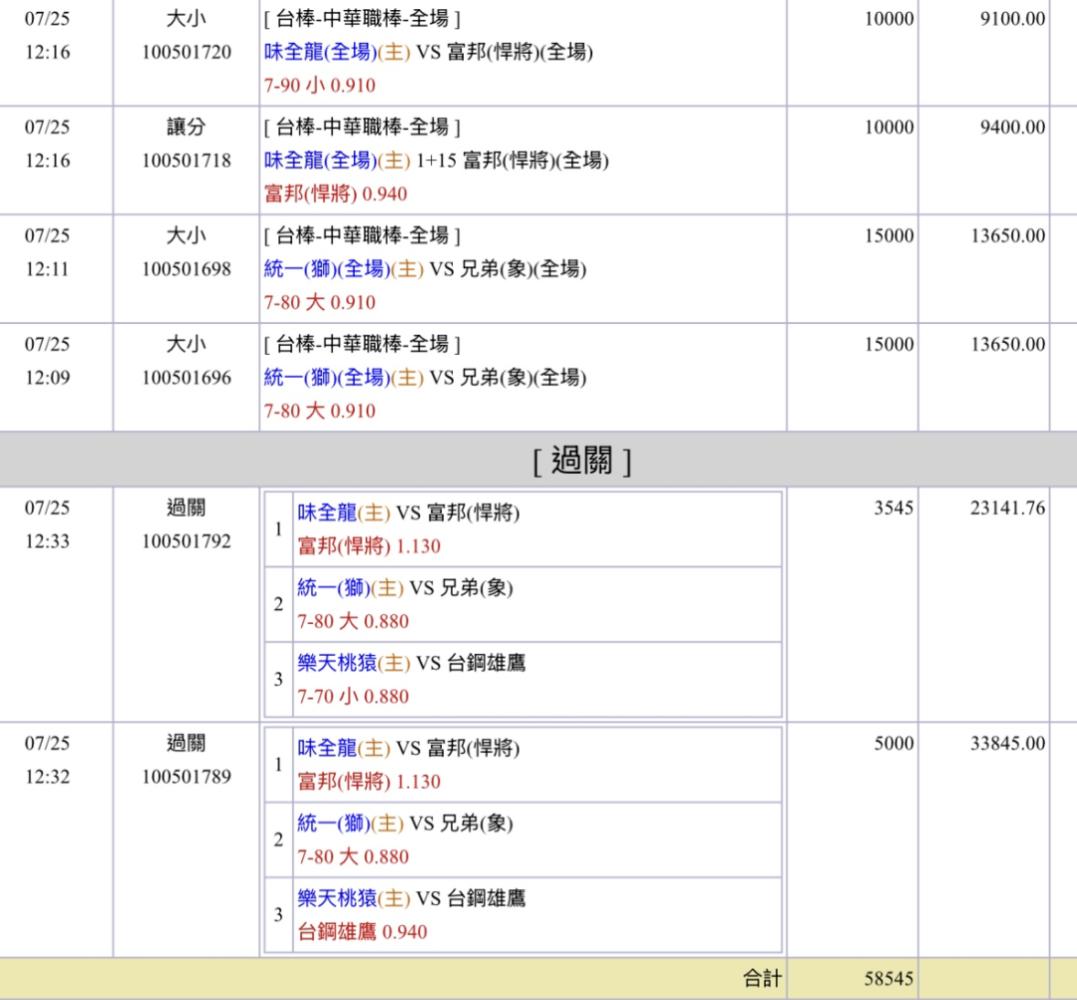Click the "23141.76" parlay payout
Screen dimensions: 1077x1000
click(x=1008, y=508)
